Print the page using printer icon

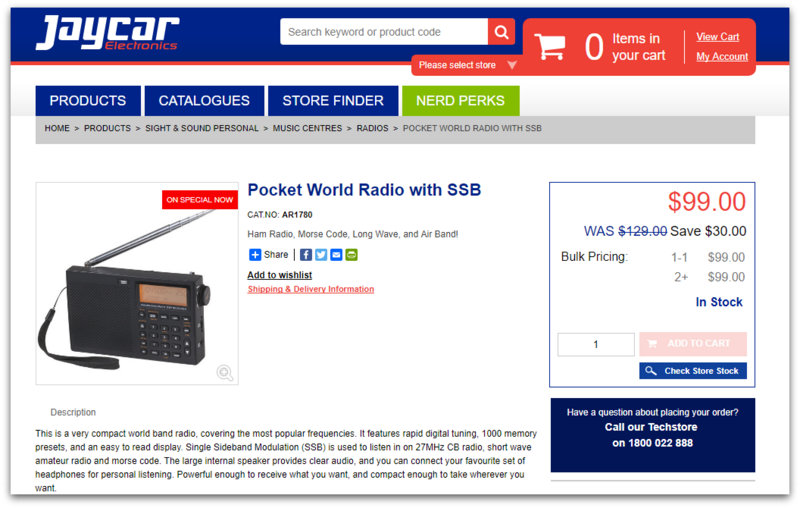point(352,255)
